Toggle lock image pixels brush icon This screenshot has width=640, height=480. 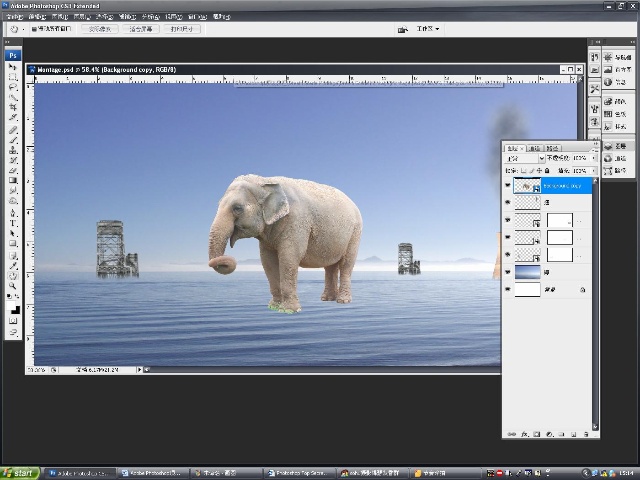(x=532, y=171)
